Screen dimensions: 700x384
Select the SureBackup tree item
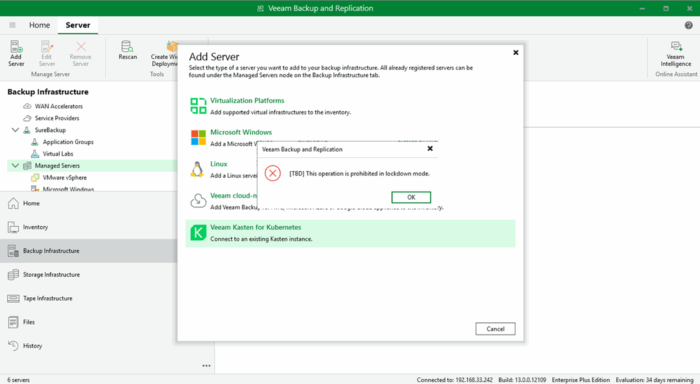[50, 130]
